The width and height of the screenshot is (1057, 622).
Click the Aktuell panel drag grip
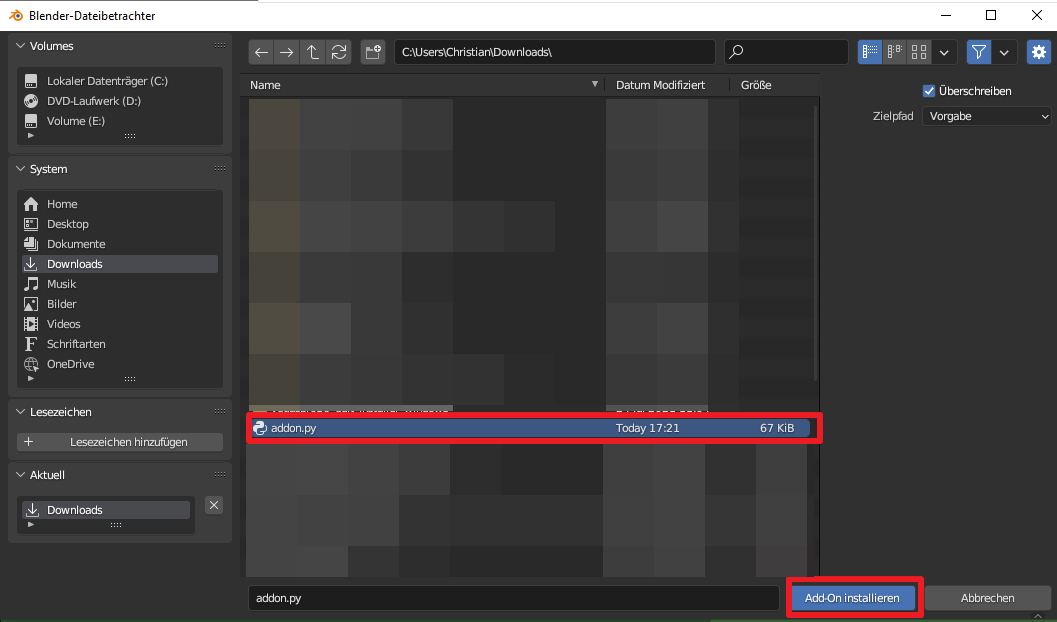pos(220,475)
